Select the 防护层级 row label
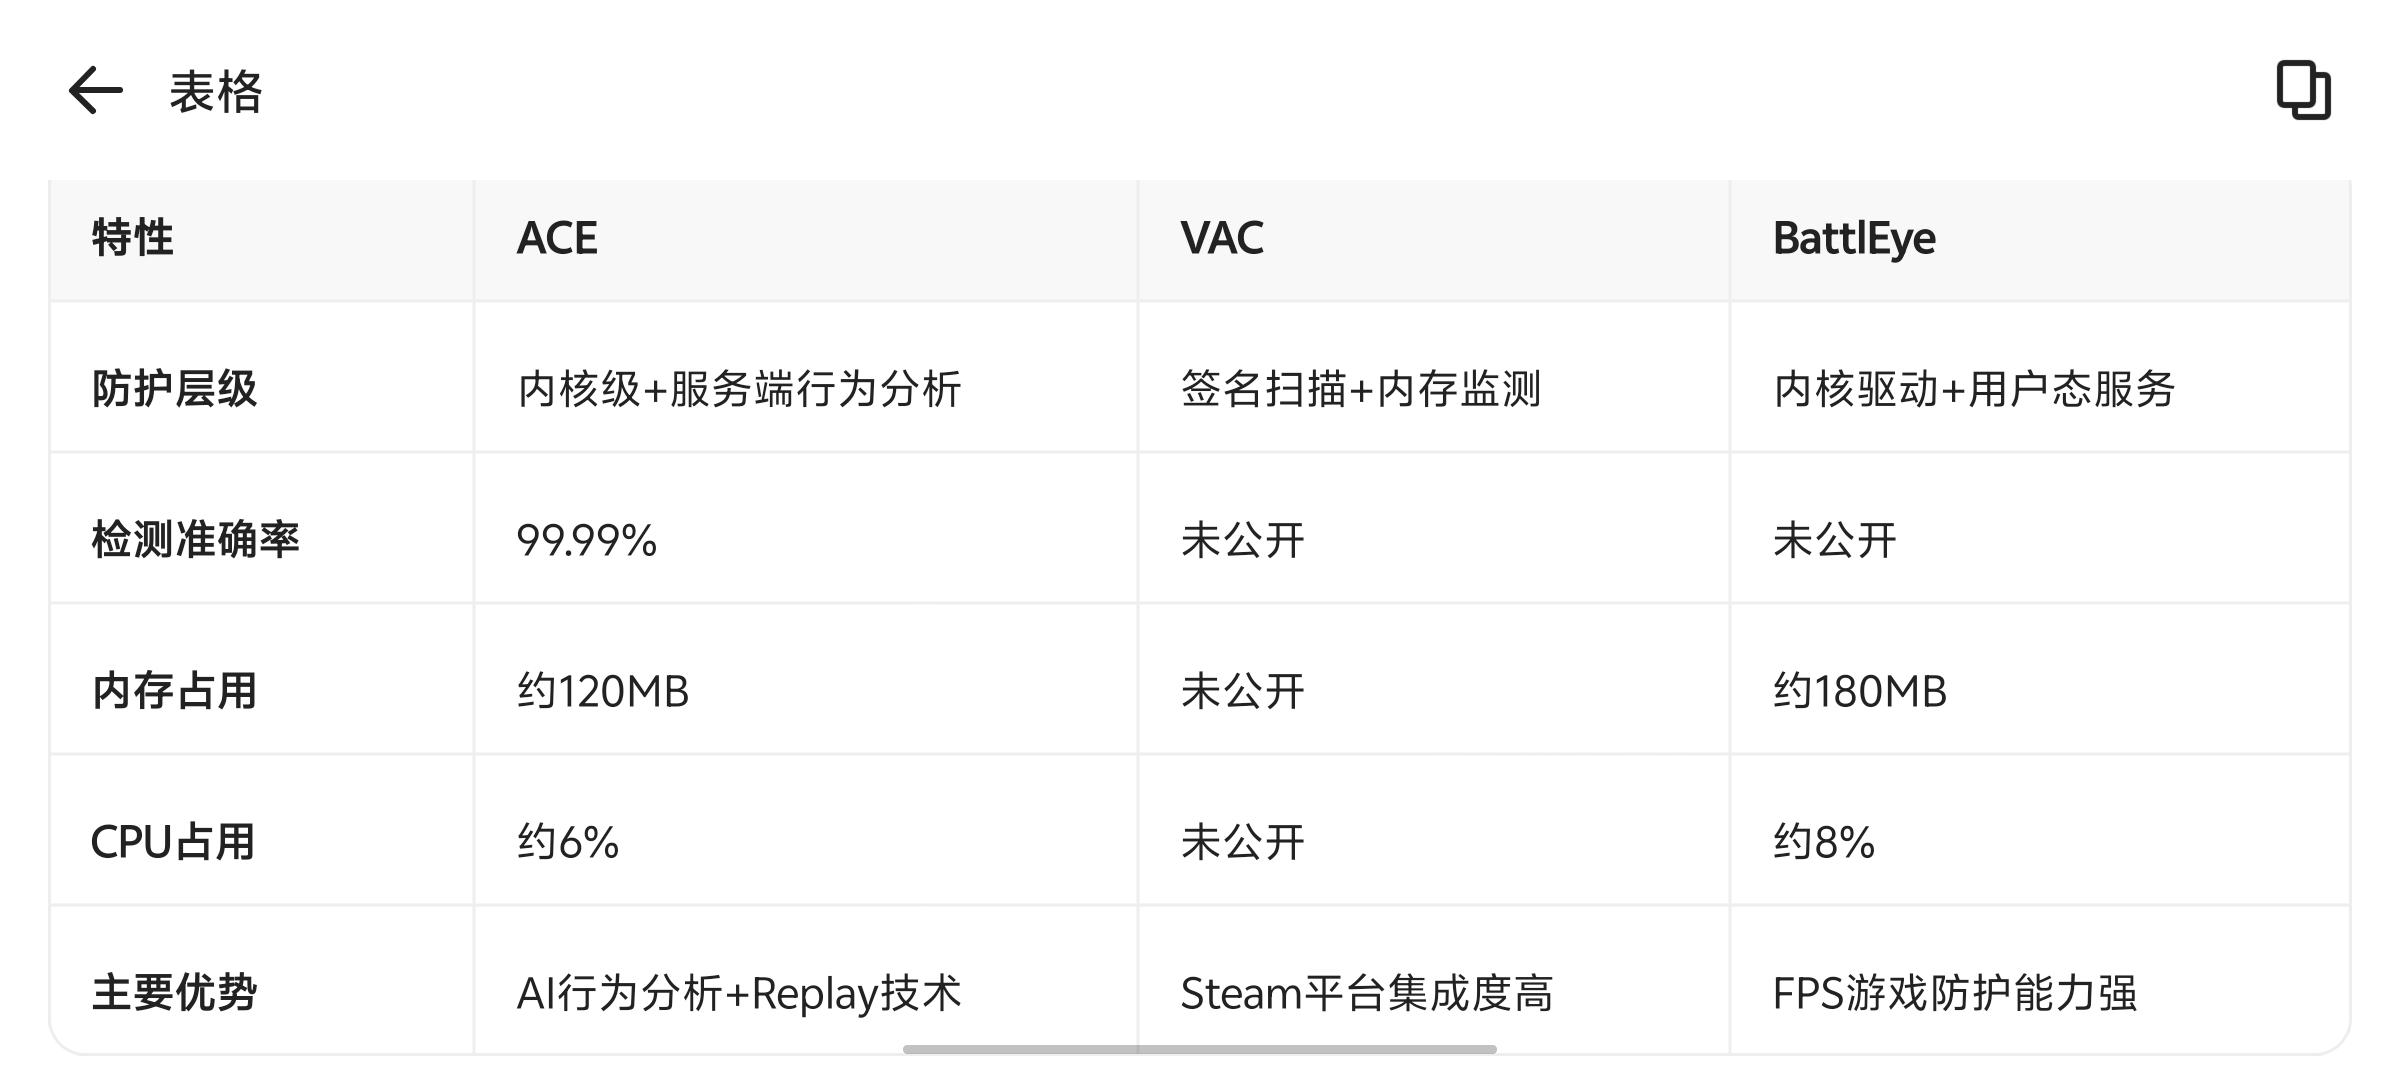 174,389
